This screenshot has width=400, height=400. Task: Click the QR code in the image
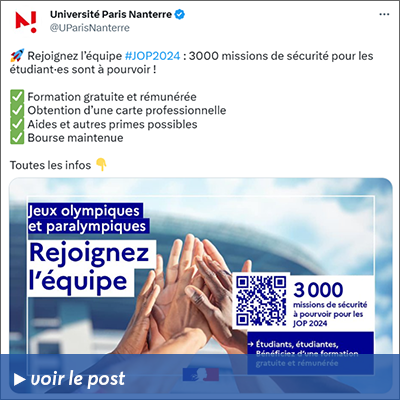pyautogui.click(x=261, y=300)
